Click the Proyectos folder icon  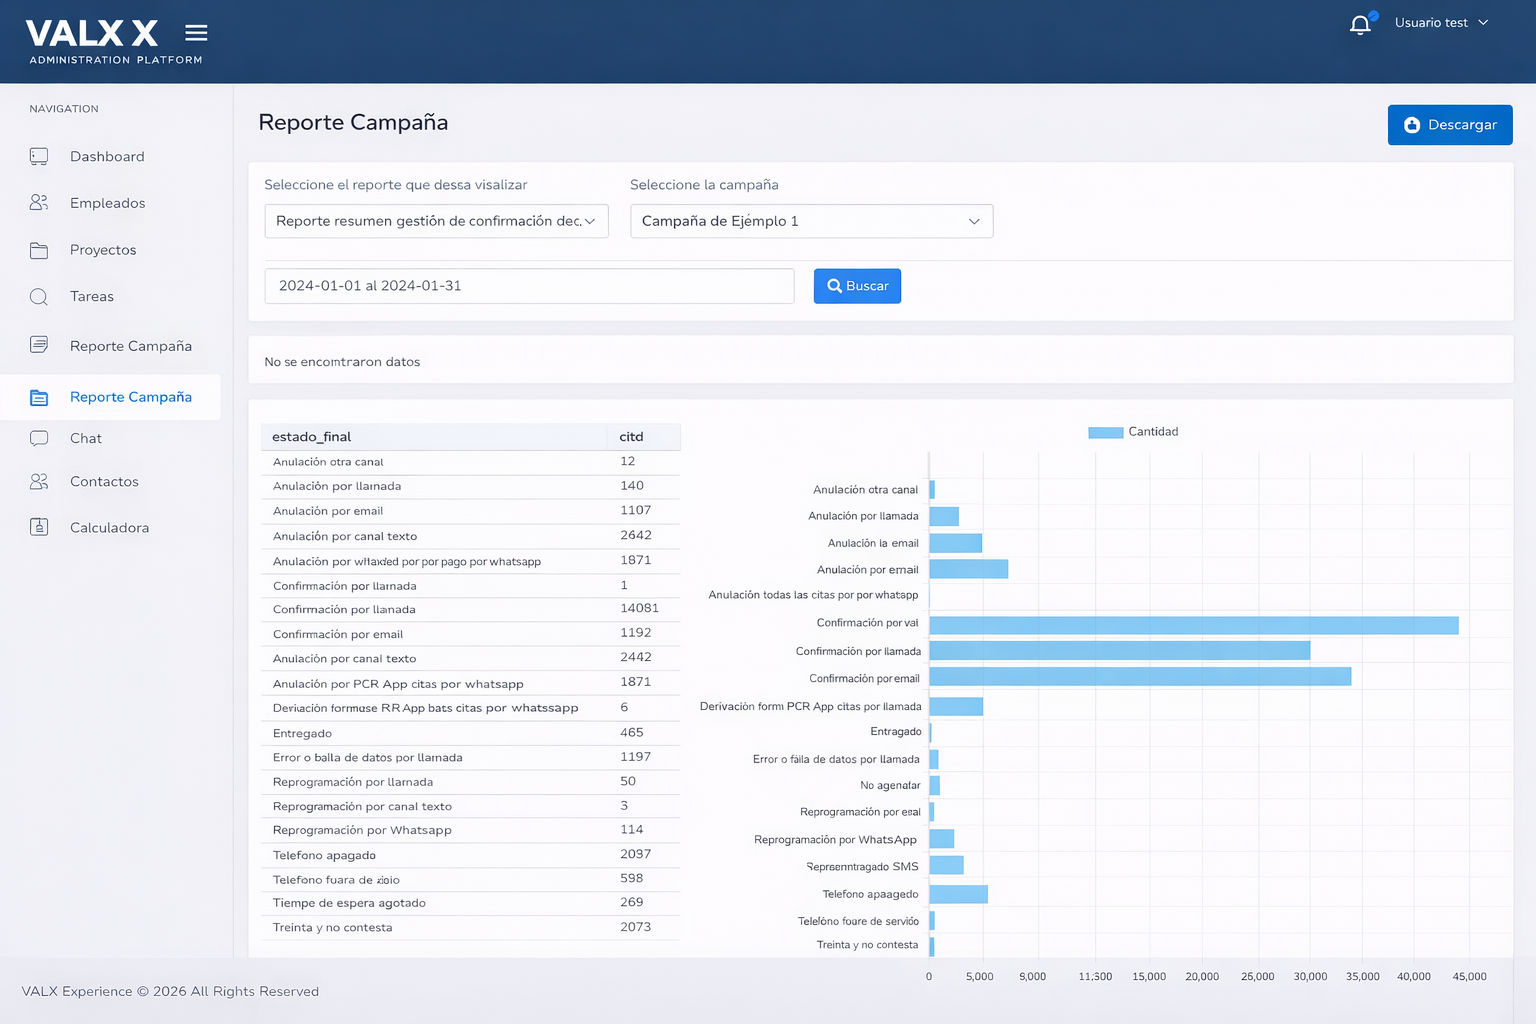point(39,250)
